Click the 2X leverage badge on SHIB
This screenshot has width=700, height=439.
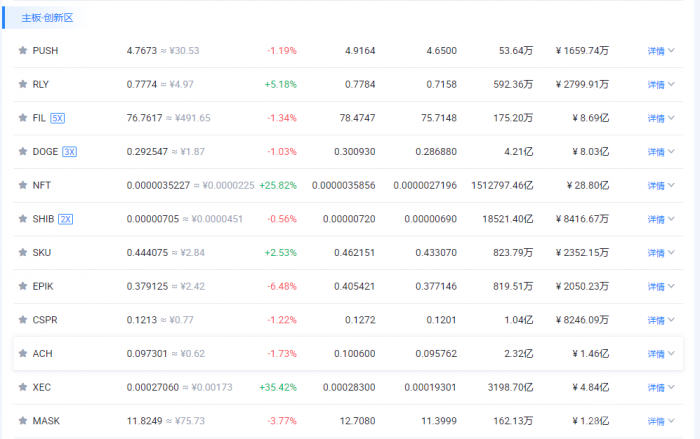coord(66,219)
